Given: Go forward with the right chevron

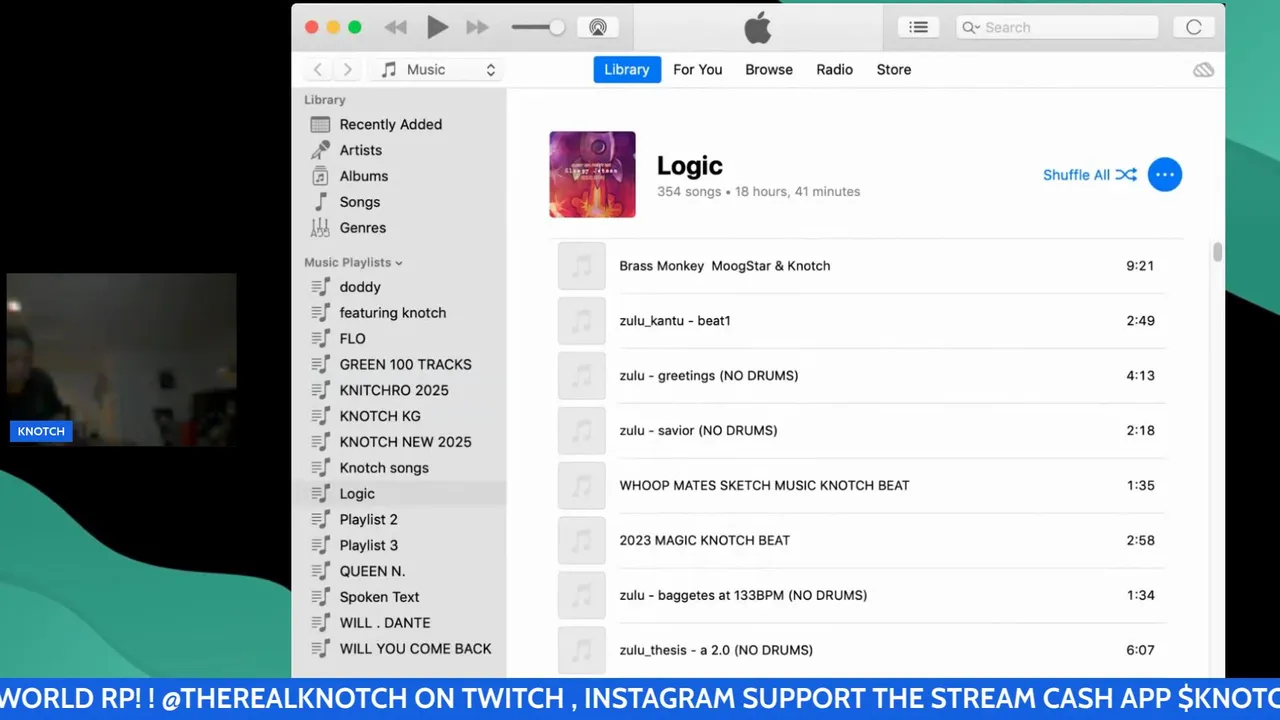Looking at the screenshot, I should (347, 69).
